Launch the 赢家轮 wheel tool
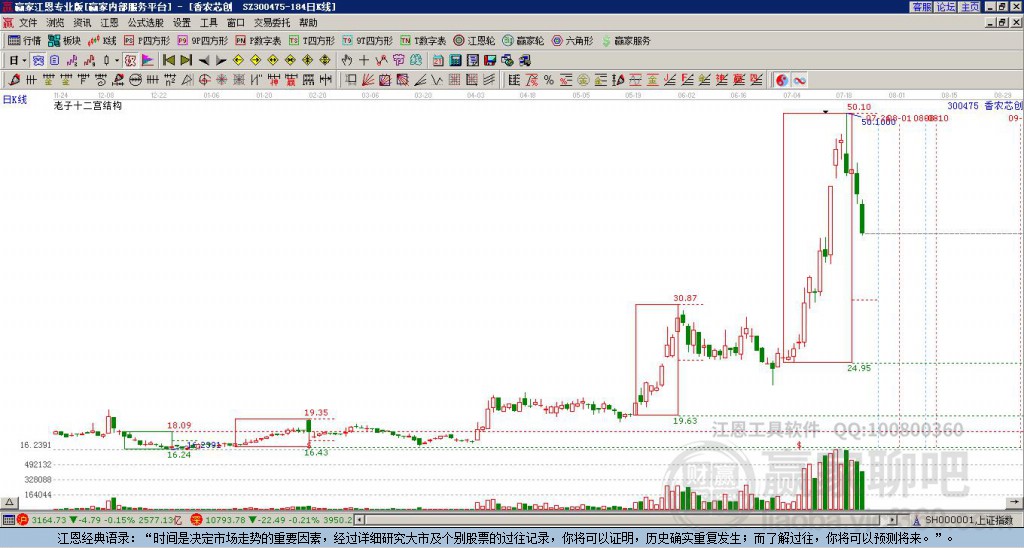The width and height of the screenshot is (1024, 548). pyautogui.click(x=523, y=40)
